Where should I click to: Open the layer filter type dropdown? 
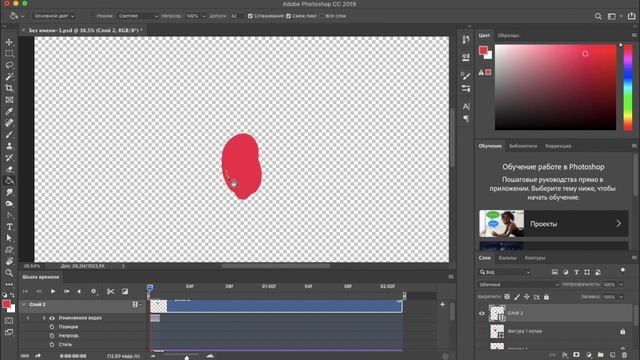pos(506,272)
